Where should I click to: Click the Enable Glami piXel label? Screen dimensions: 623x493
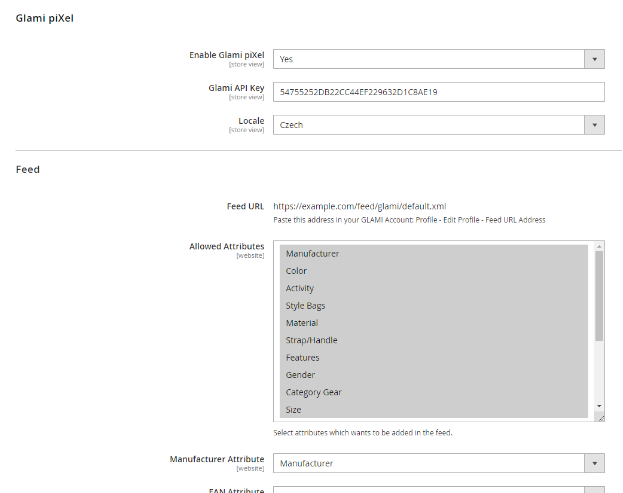click(226, 55)
